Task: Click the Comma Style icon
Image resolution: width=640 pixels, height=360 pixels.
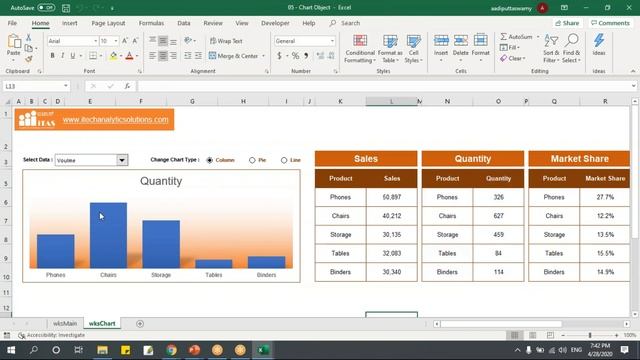Action: pyautogui.click(x=306, y=56)
